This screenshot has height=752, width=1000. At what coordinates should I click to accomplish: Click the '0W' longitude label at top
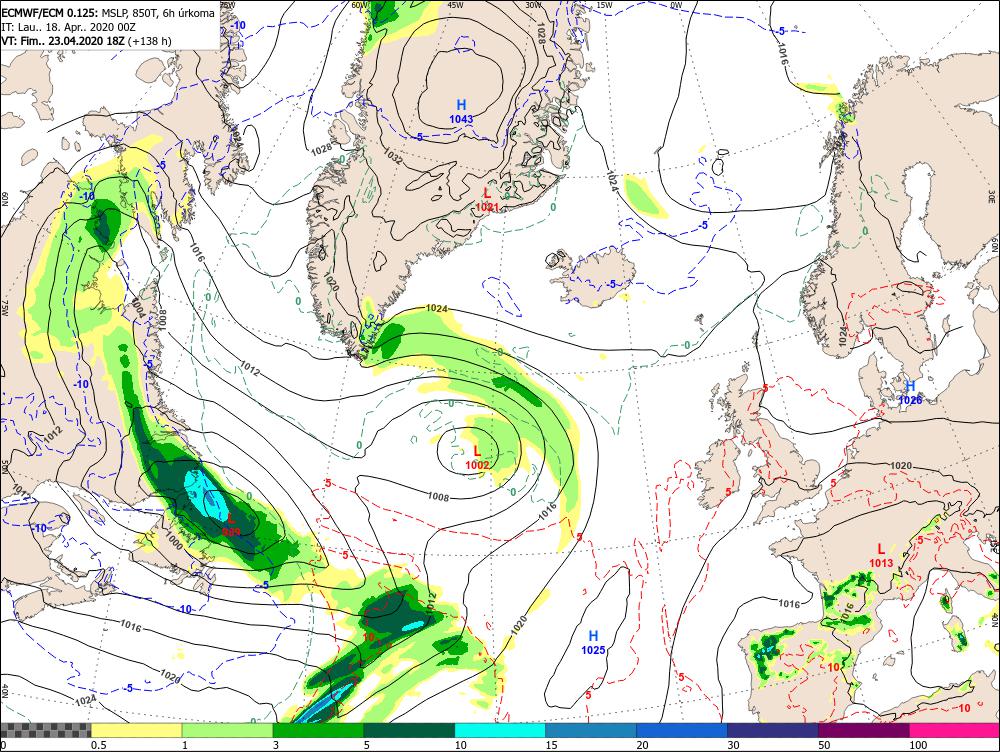(676, 5)
